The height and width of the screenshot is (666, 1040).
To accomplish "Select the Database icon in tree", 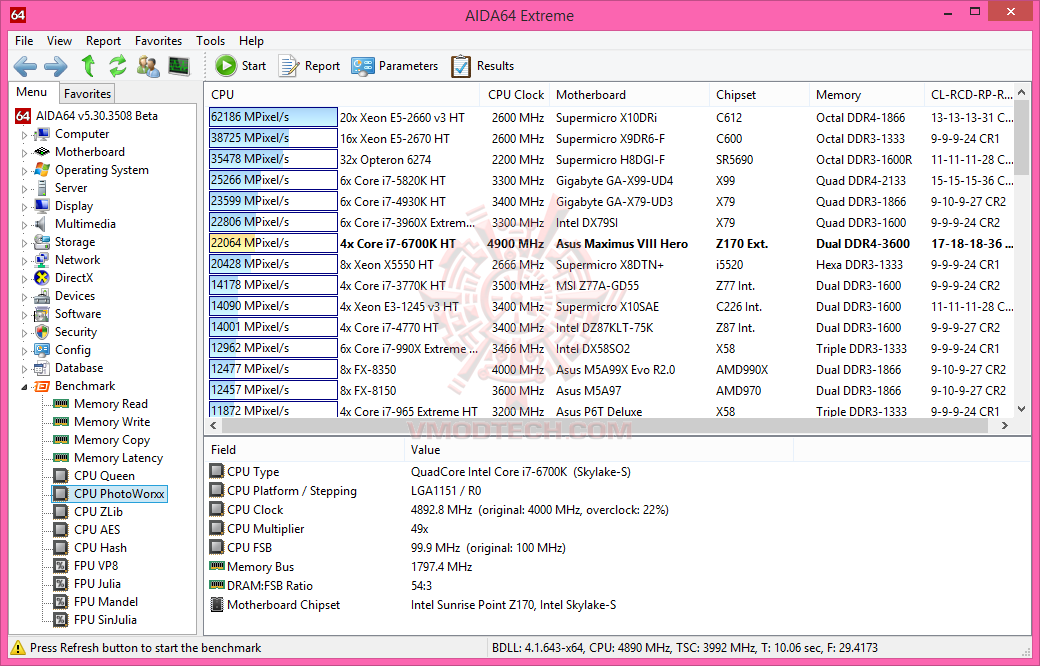I will click(42, 367).
